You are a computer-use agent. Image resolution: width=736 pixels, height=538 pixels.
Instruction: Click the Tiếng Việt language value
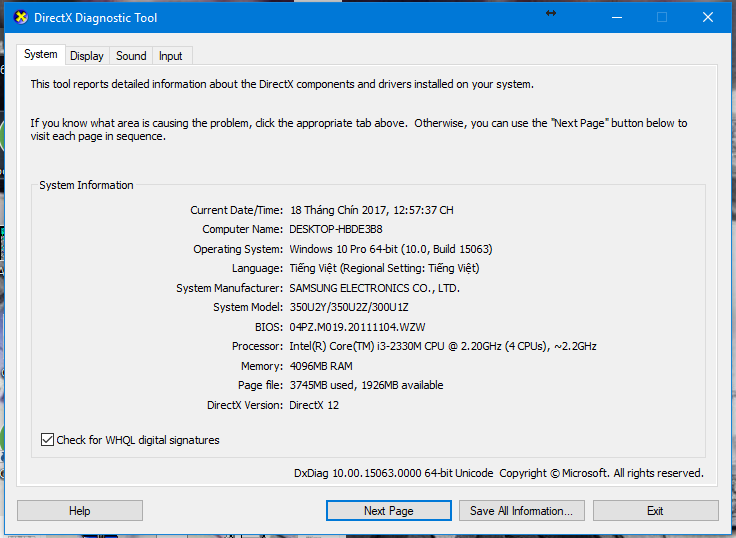[x=384, y=269]
